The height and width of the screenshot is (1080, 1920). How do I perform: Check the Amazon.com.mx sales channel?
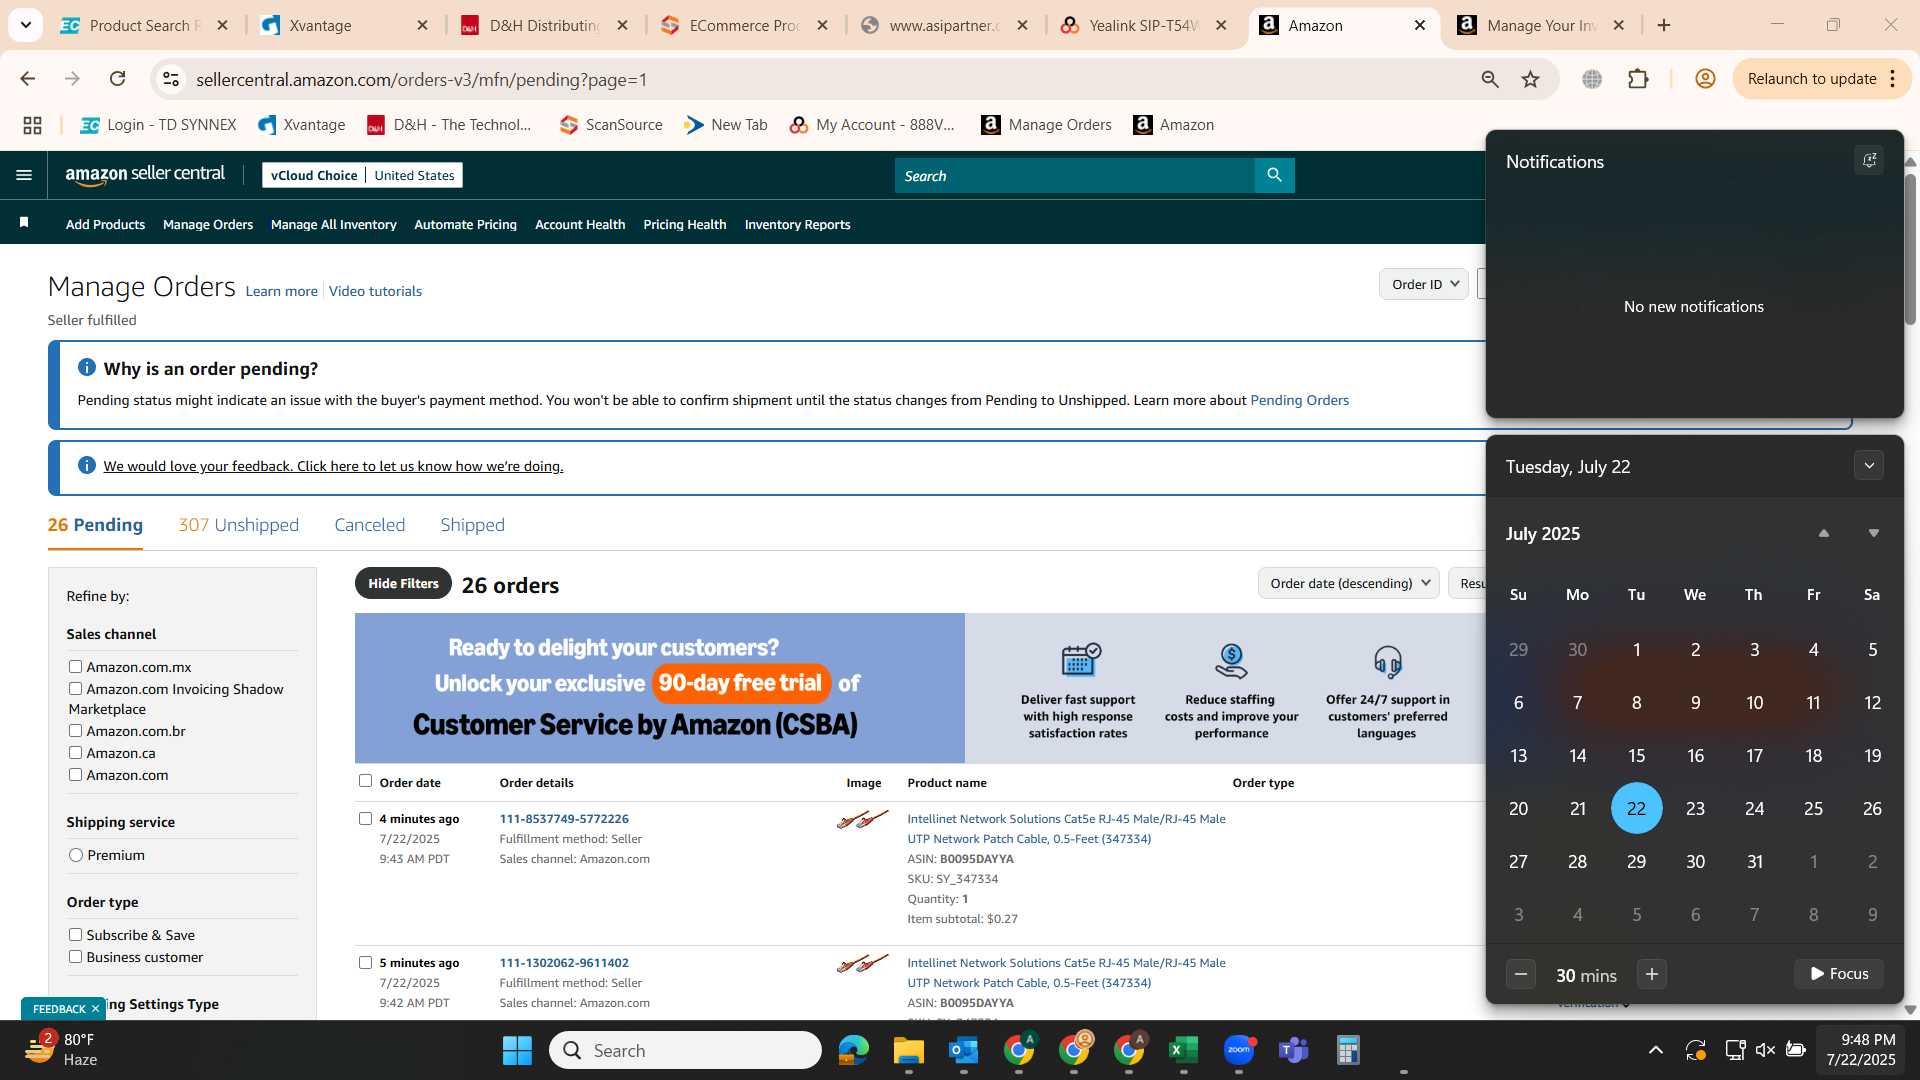[x=75, y=666]
